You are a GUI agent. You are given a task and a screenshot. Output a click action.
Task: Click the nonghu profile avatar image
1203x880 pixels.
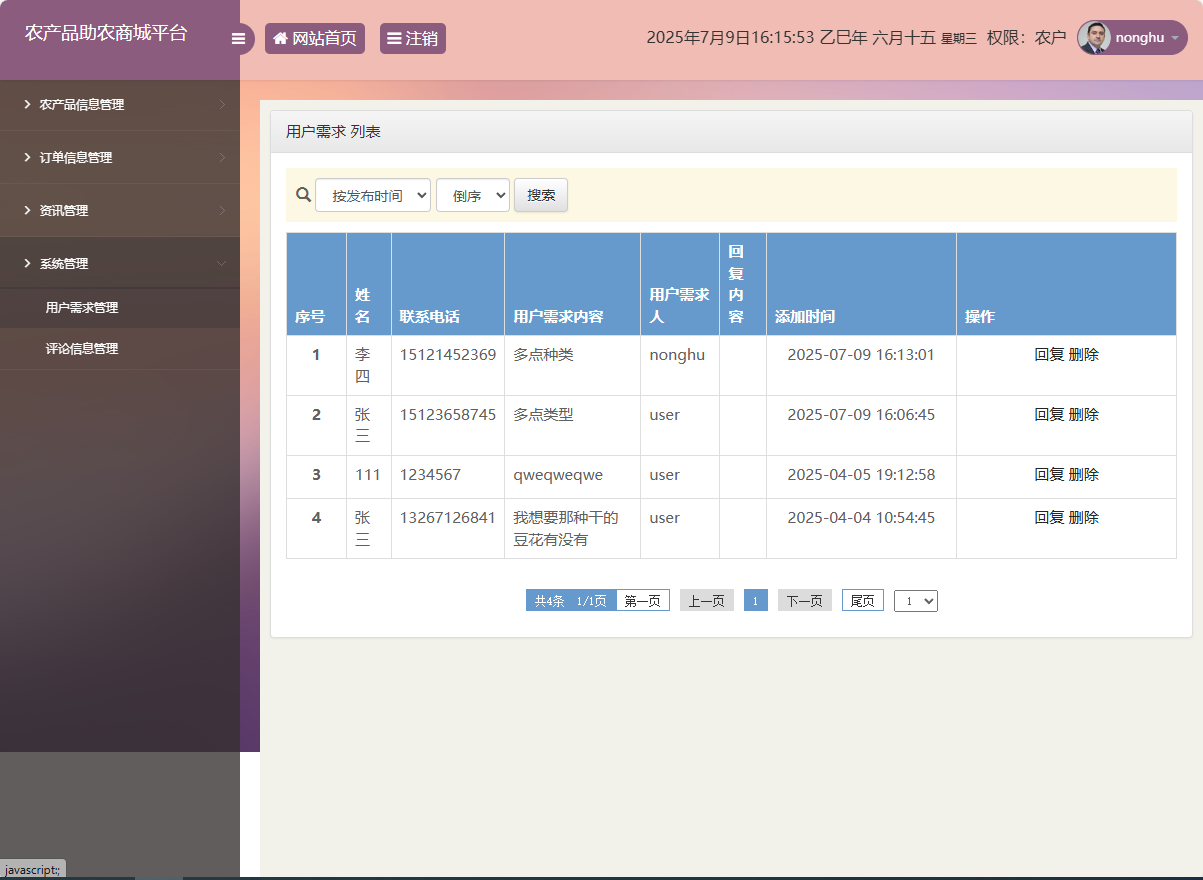coord(1095,37)
